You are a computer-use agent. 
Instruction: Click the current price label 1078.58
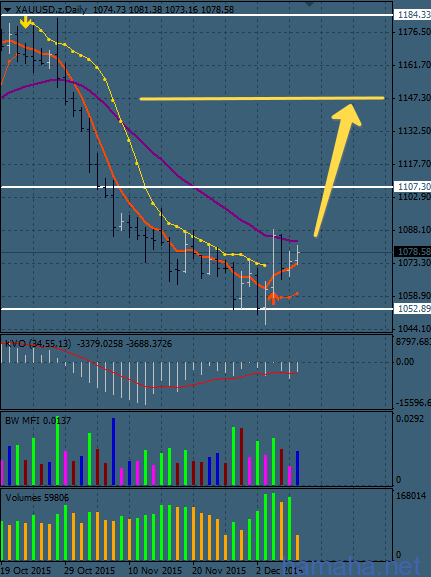tap(413, 252)
